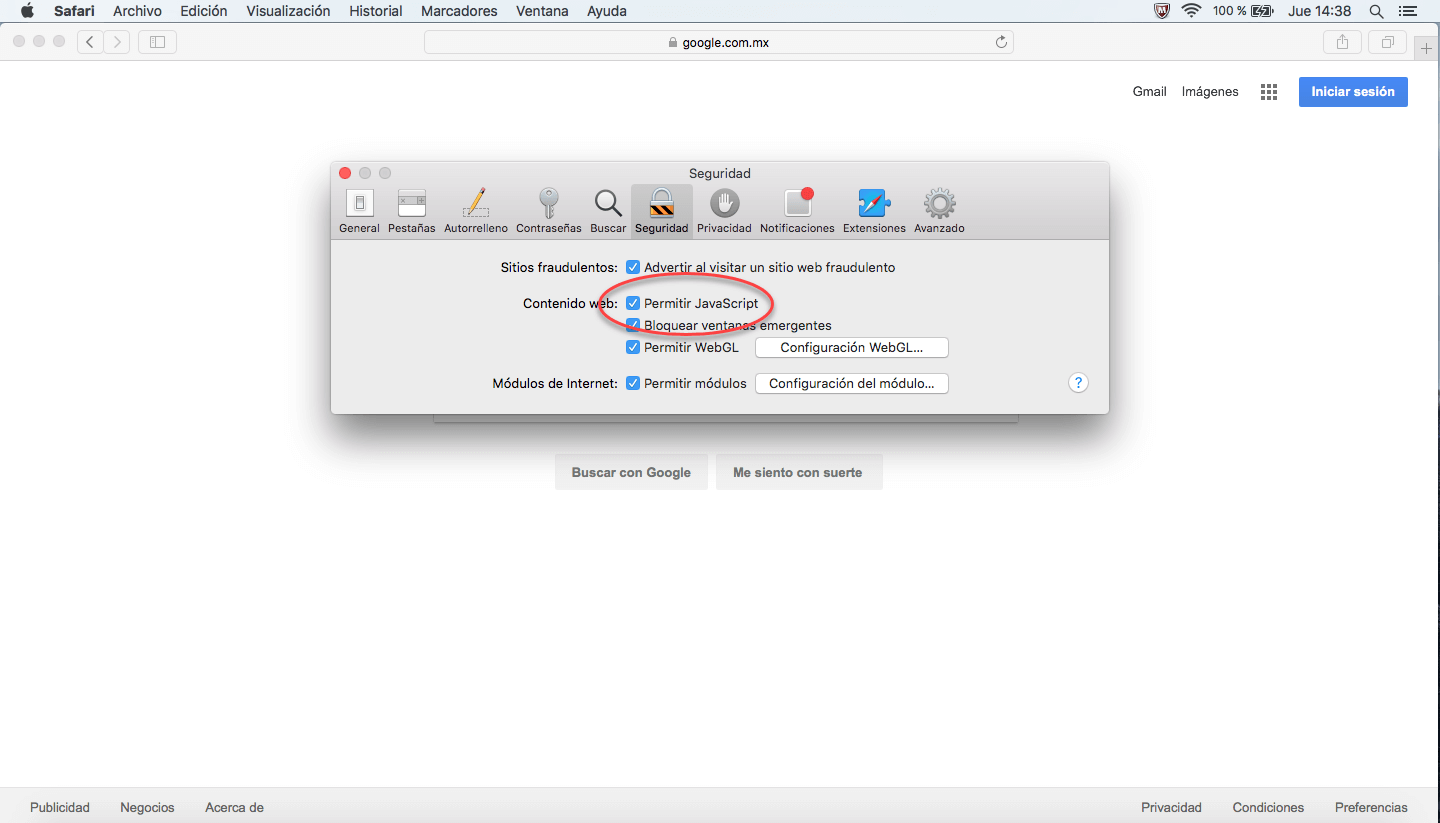1440x823 pixels.
Task: Toggle the Permitir WebGL checkbox
Action: [633, 347]
